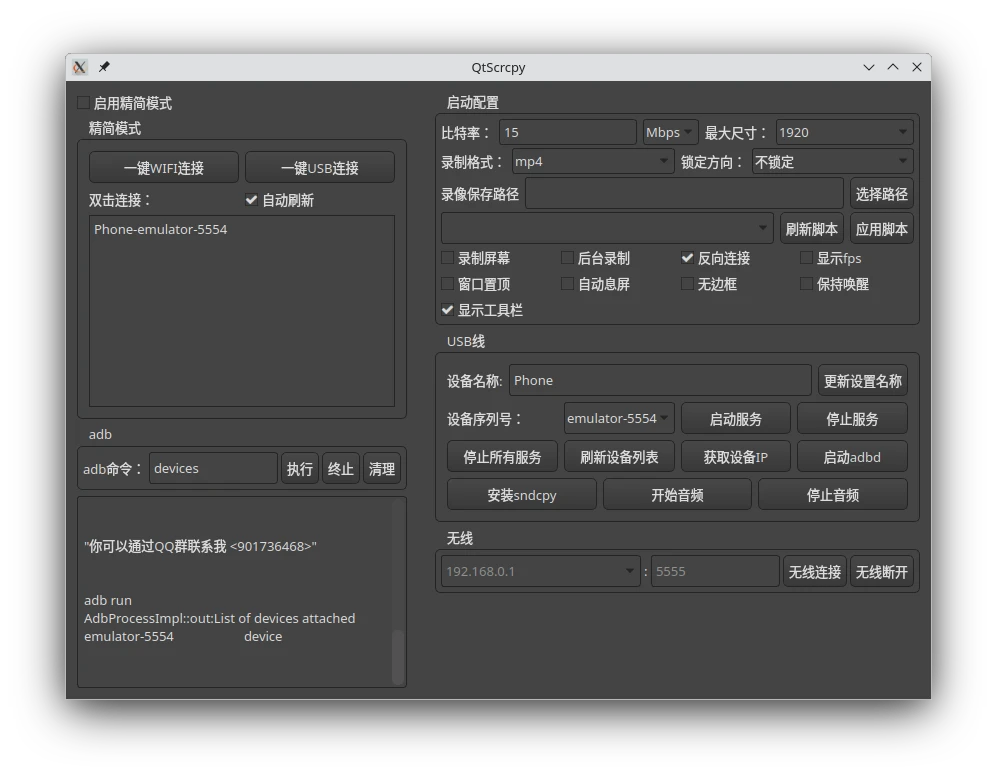Click the 安装sndcpy button
This screenshot has width=997, height=777.
tap(521, 494)
